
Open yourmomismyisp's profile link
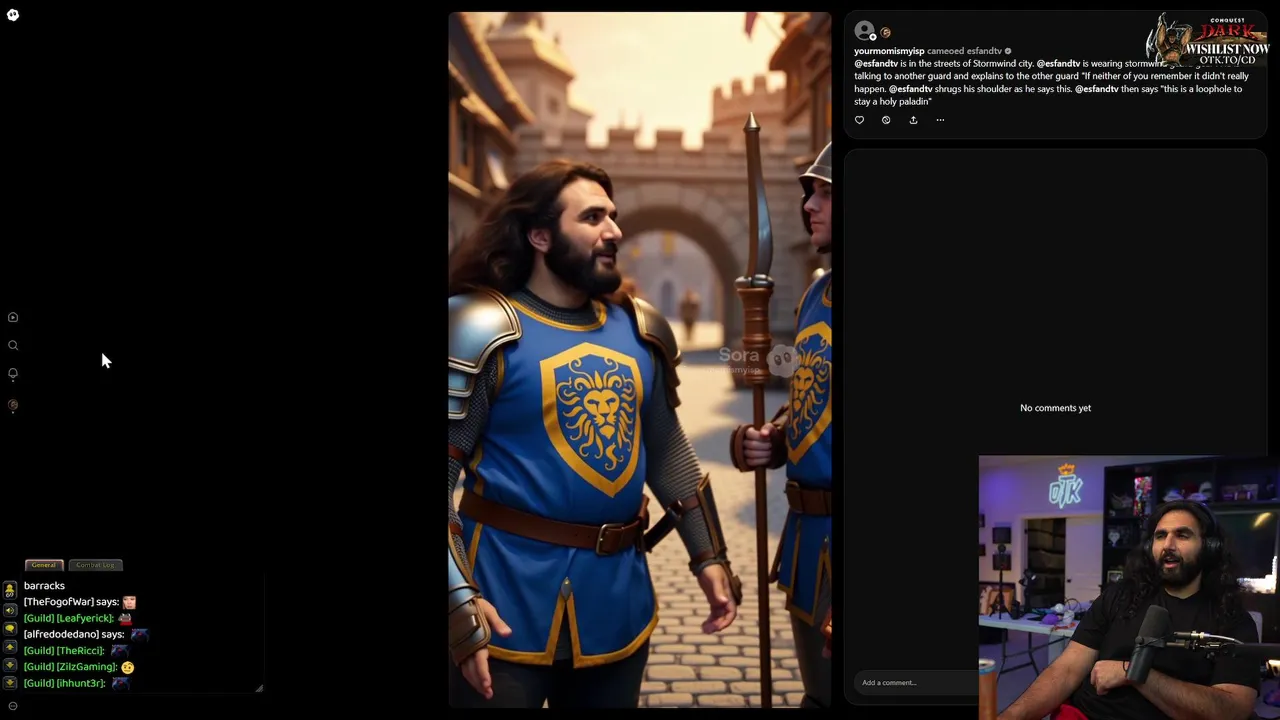pos(889,51)
